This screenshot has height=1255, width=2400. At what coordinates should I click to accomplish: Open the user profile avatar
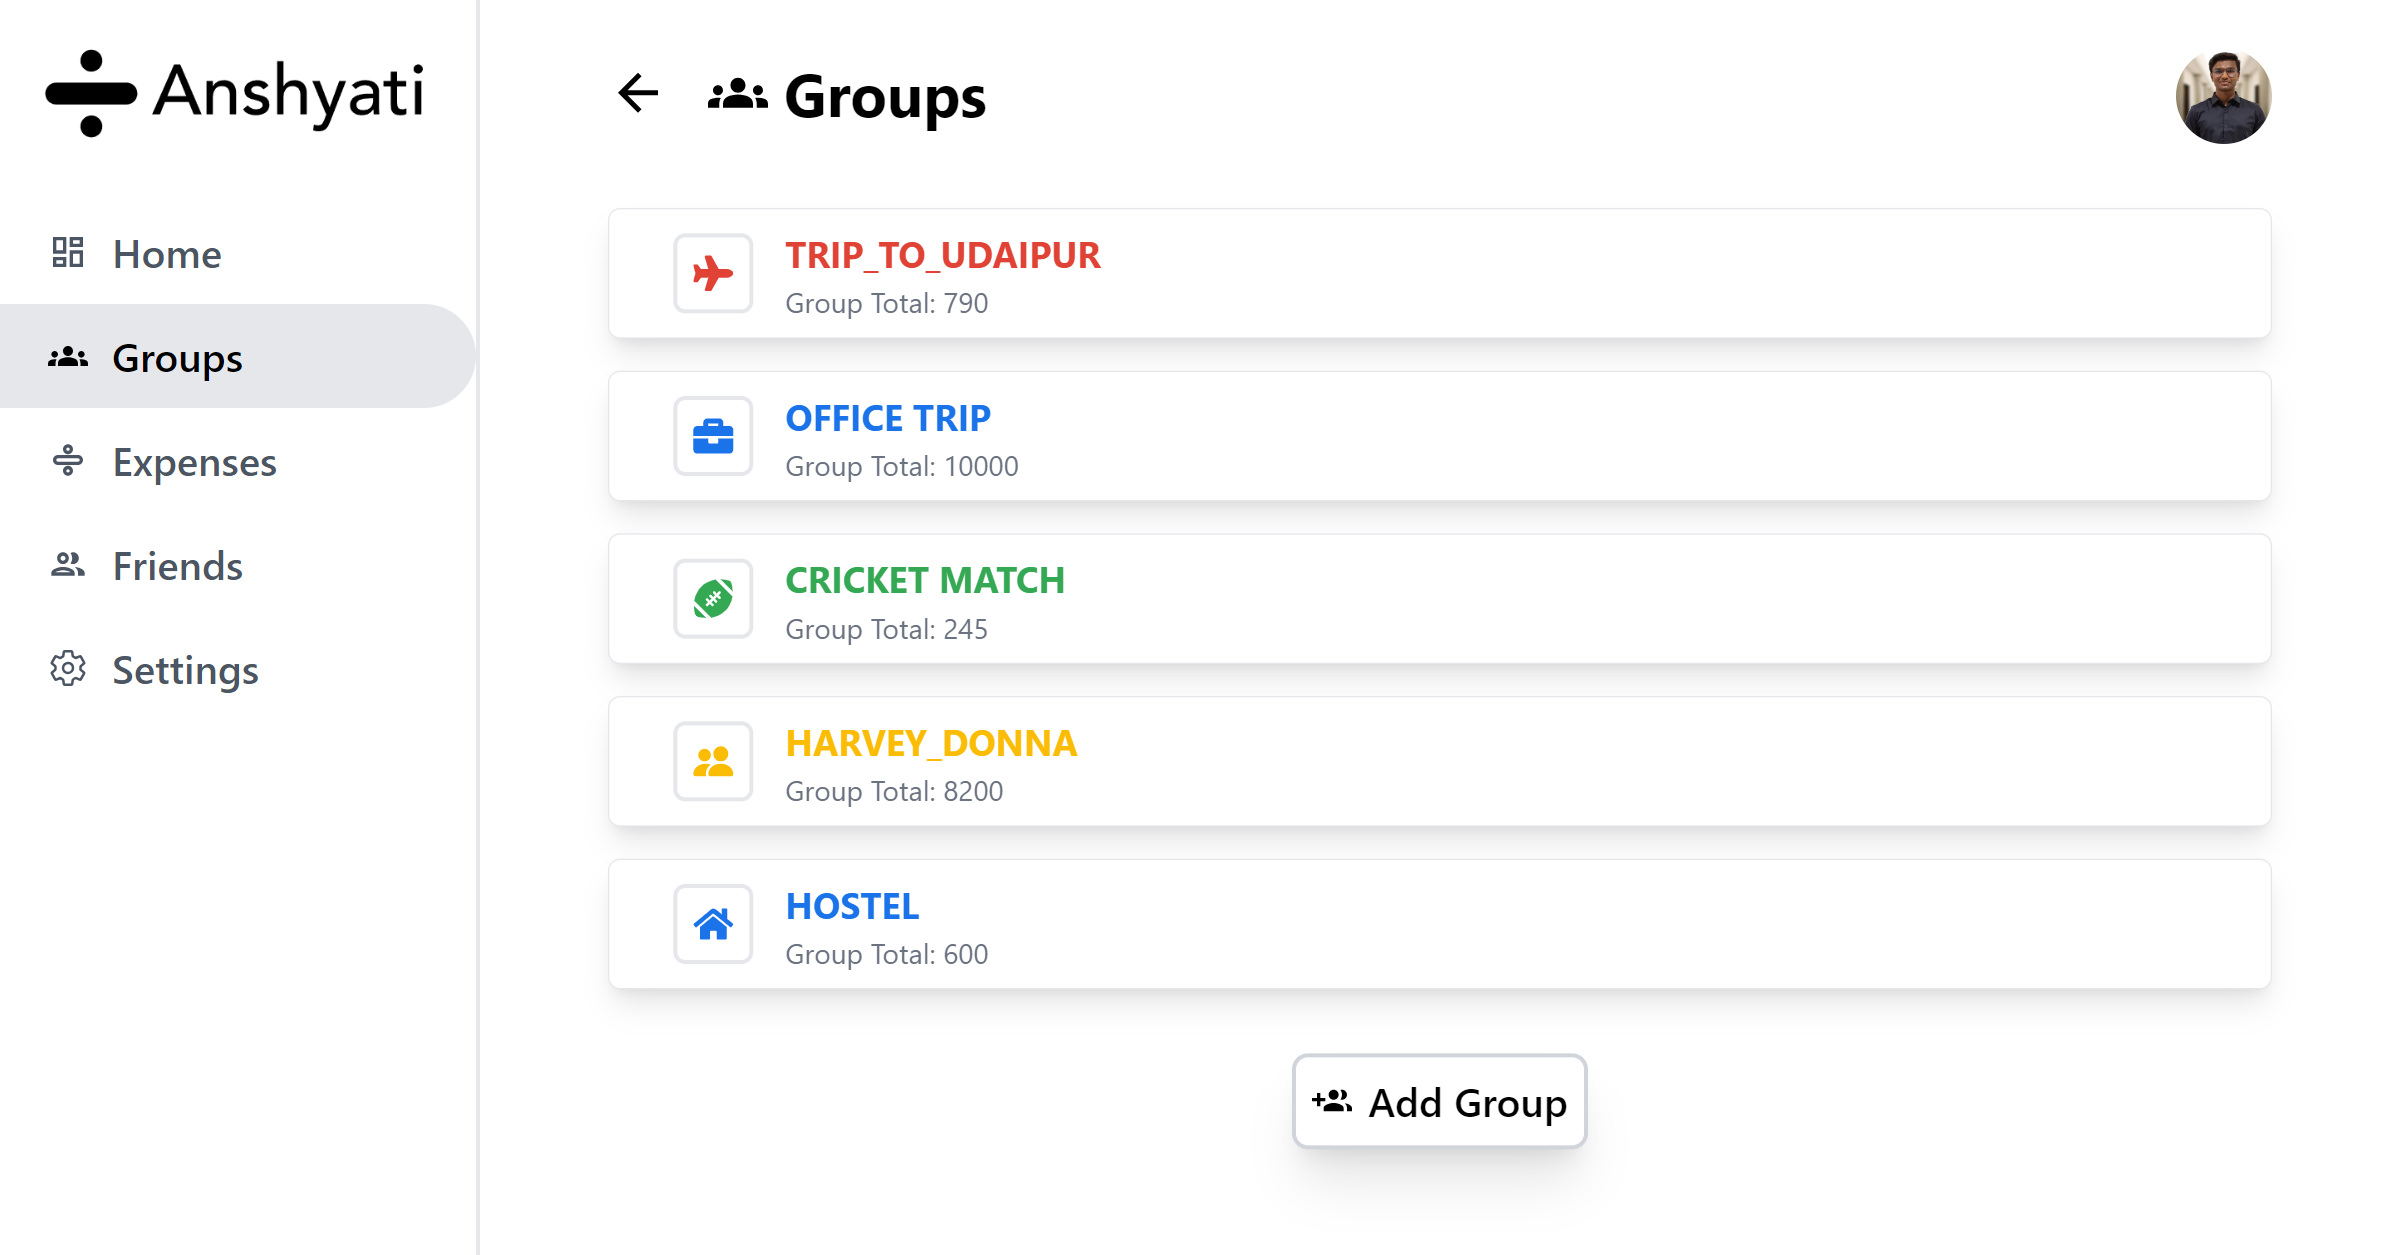click(x=2223, y=96)
